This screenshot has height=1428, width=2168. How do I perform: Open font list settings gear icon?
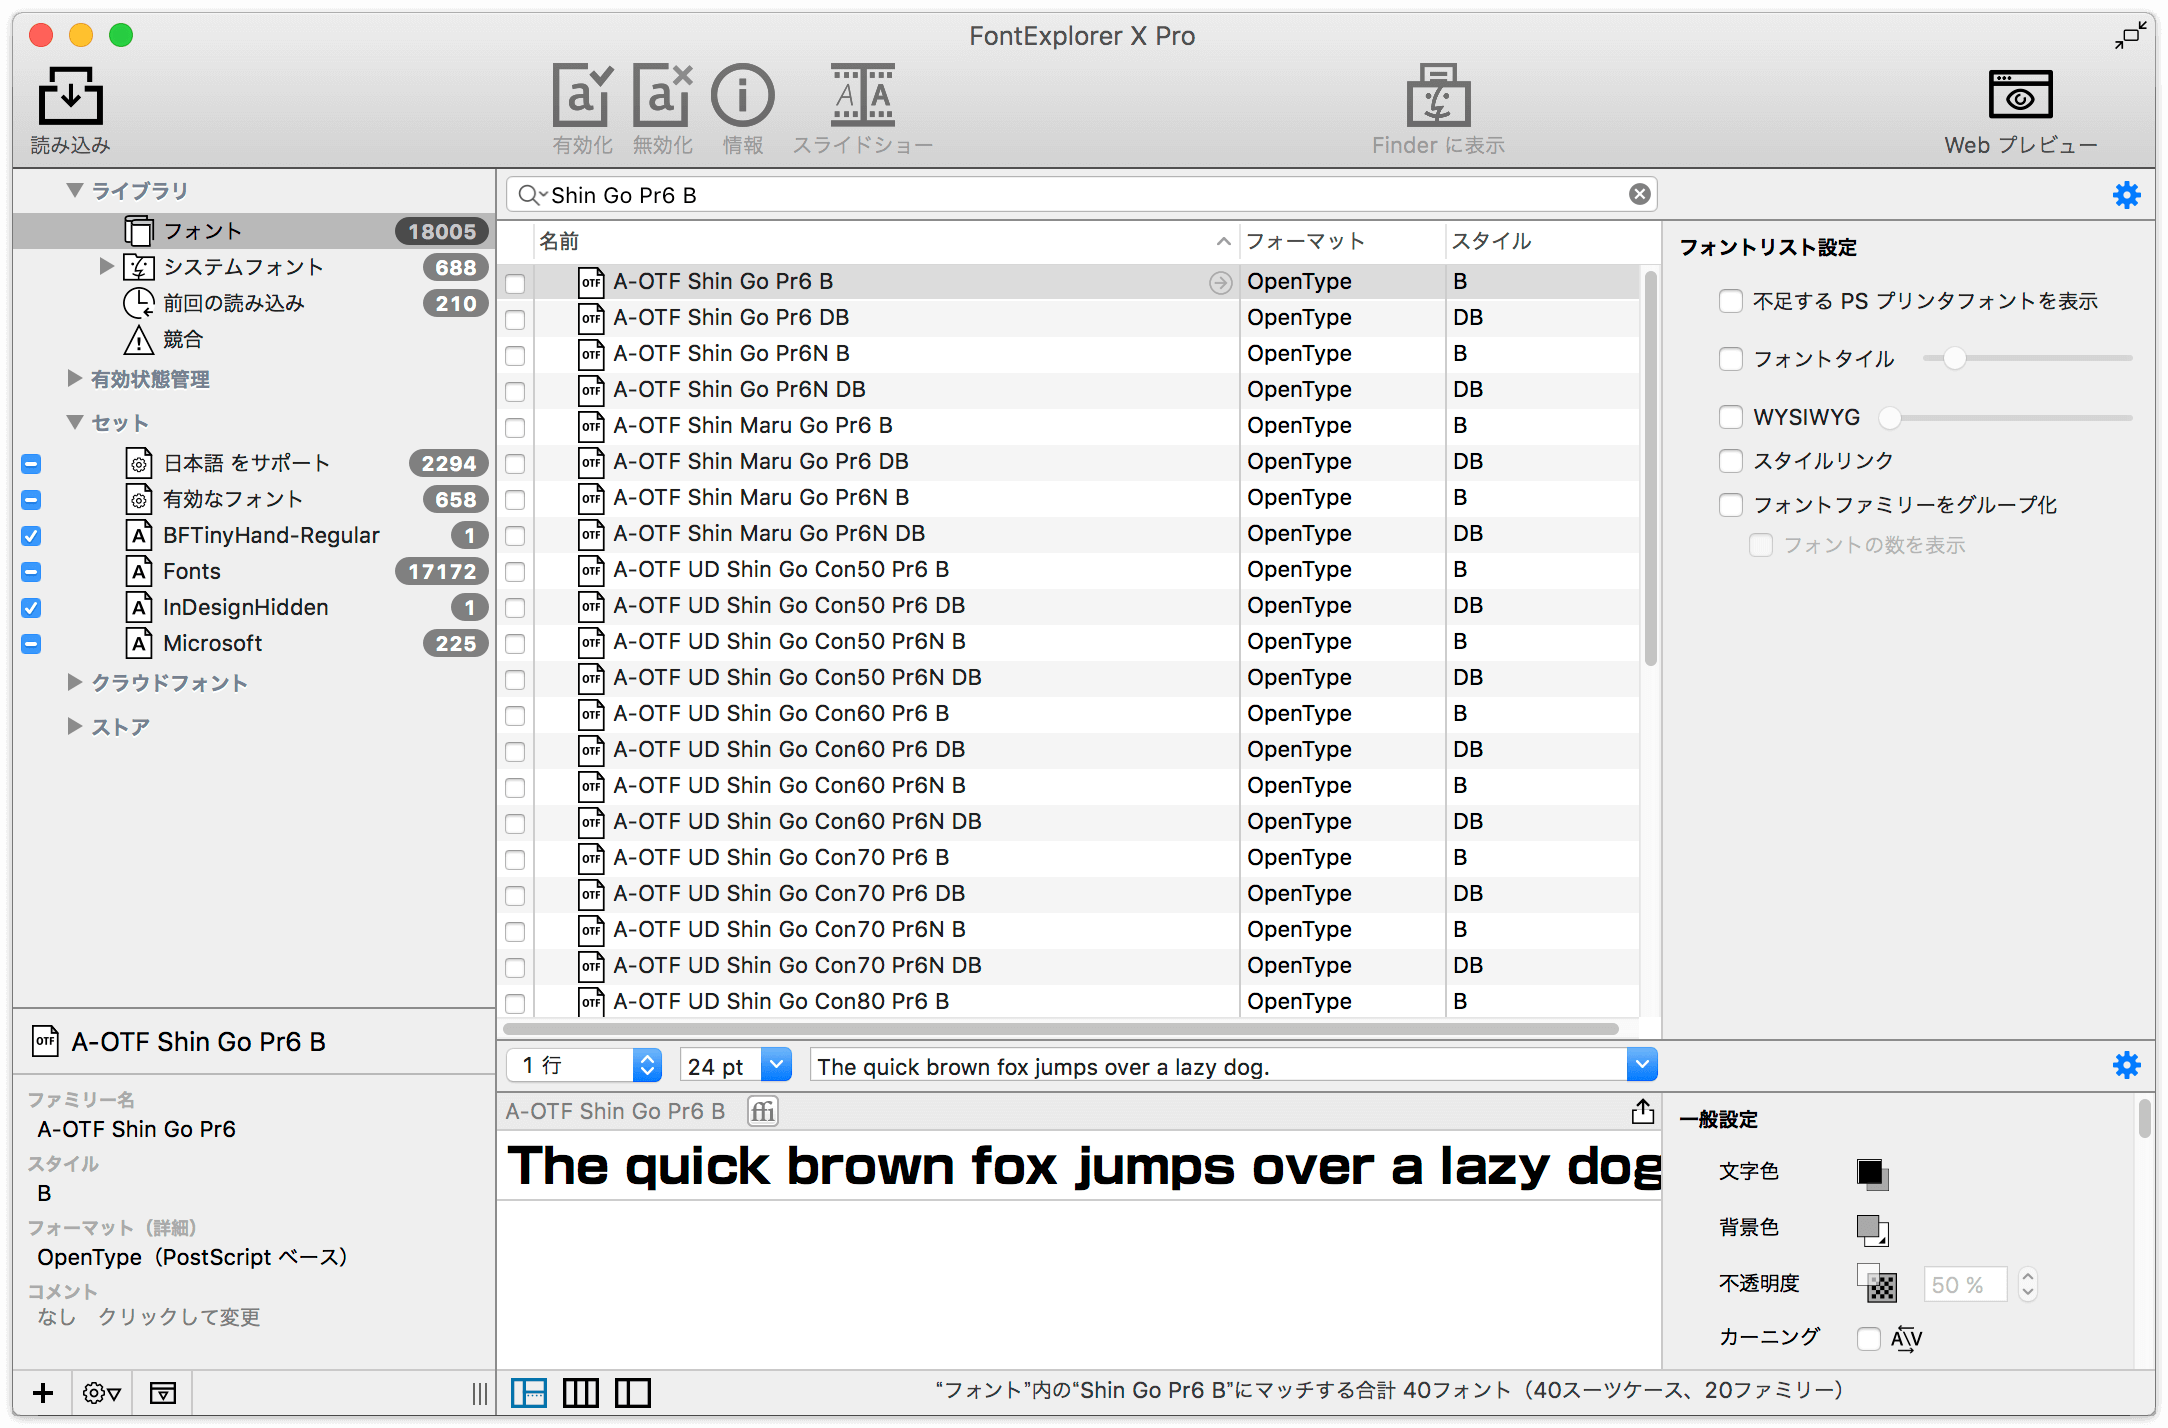coord(2126,195)
